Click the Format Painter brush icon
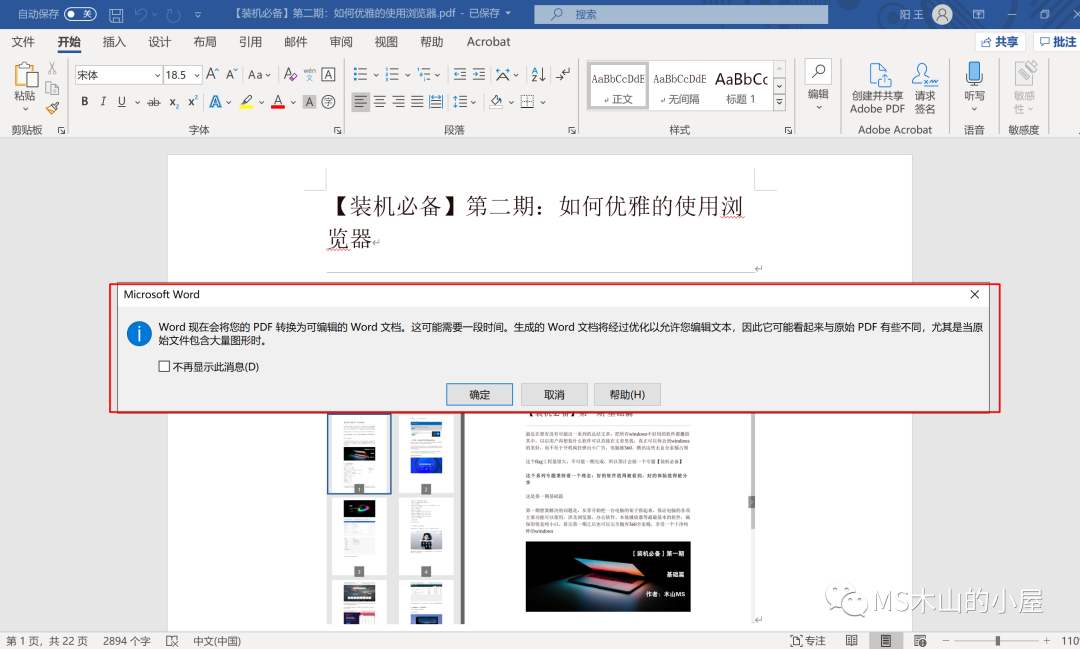 pos(52,107)
